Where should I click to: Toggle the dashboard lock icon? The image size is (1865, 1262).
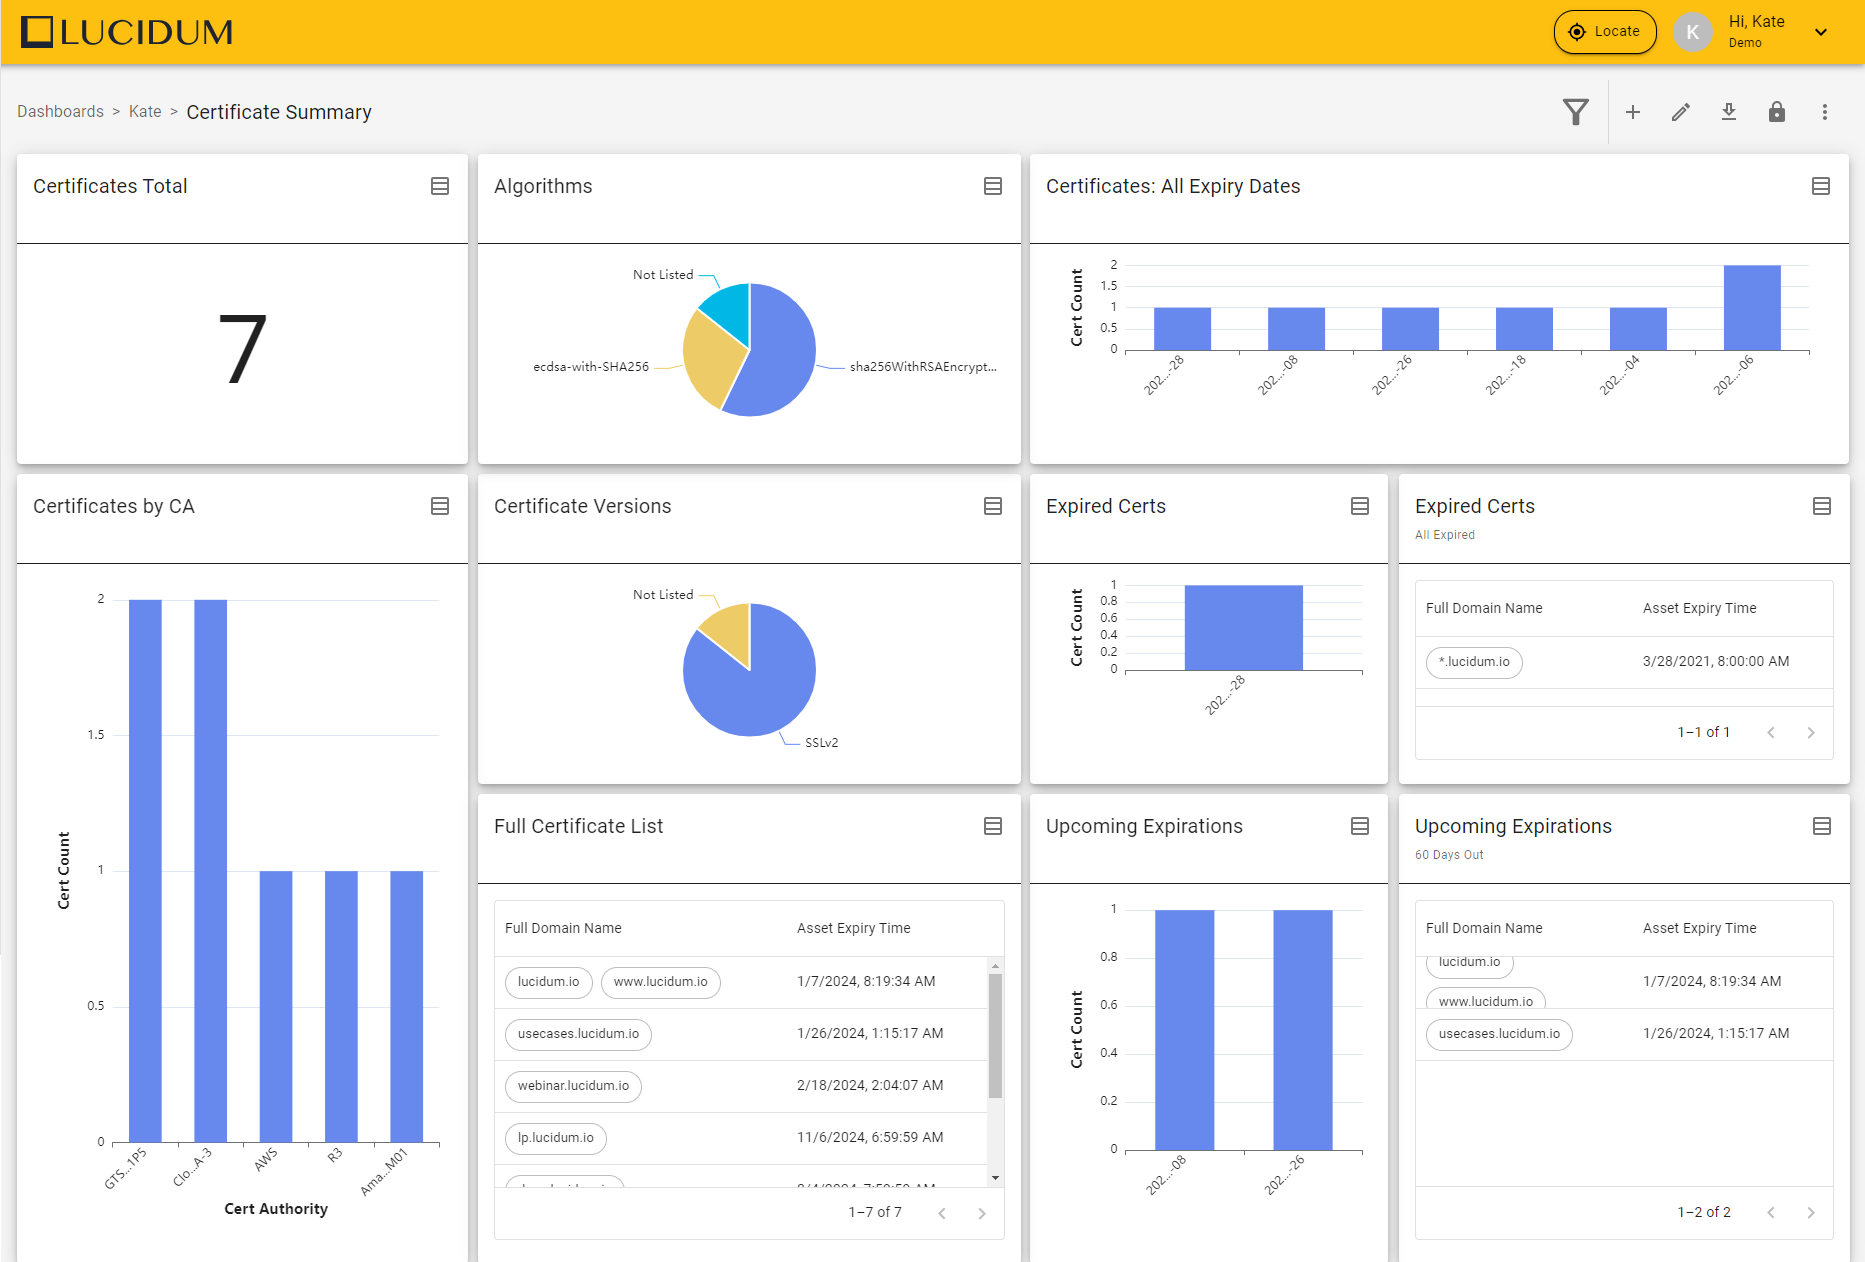pyautogui.click(x=1777, y=112)
